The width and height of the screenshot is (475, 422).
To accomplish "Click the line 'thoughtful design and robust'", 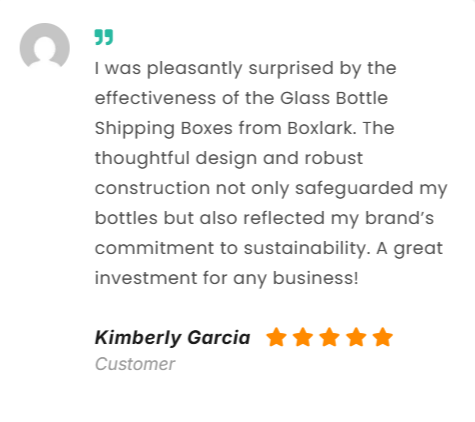I will coord(229,158).
